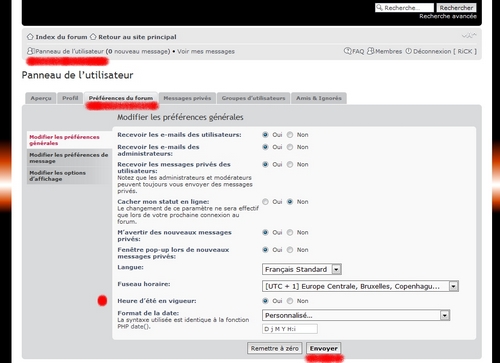Open the Fuseau horaire dropdown
The image size is (500, 363).
360,286
